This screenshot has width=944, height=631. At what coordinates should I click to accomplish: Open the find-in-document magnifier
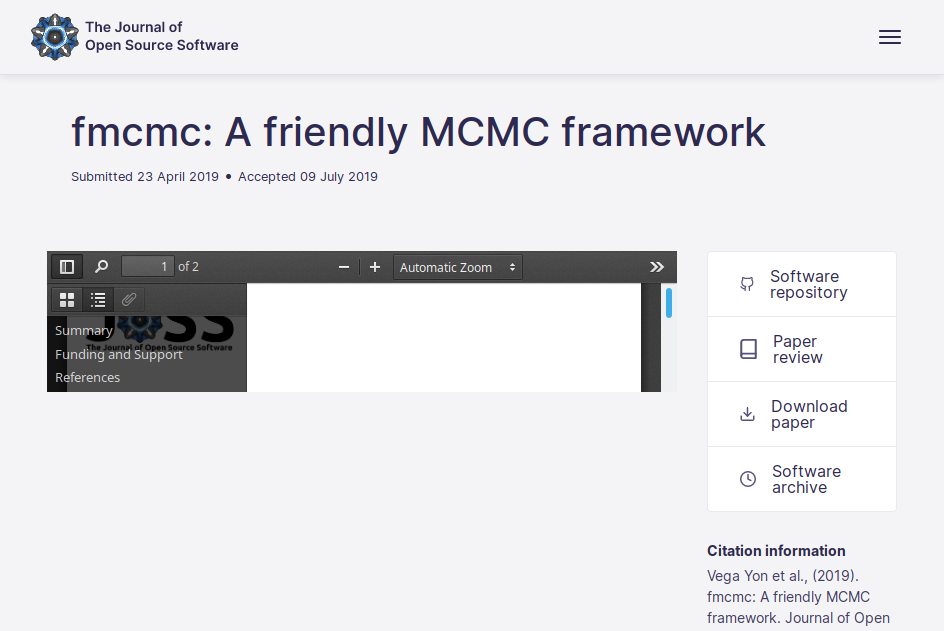pyautogui.click(x=102, y=267)
